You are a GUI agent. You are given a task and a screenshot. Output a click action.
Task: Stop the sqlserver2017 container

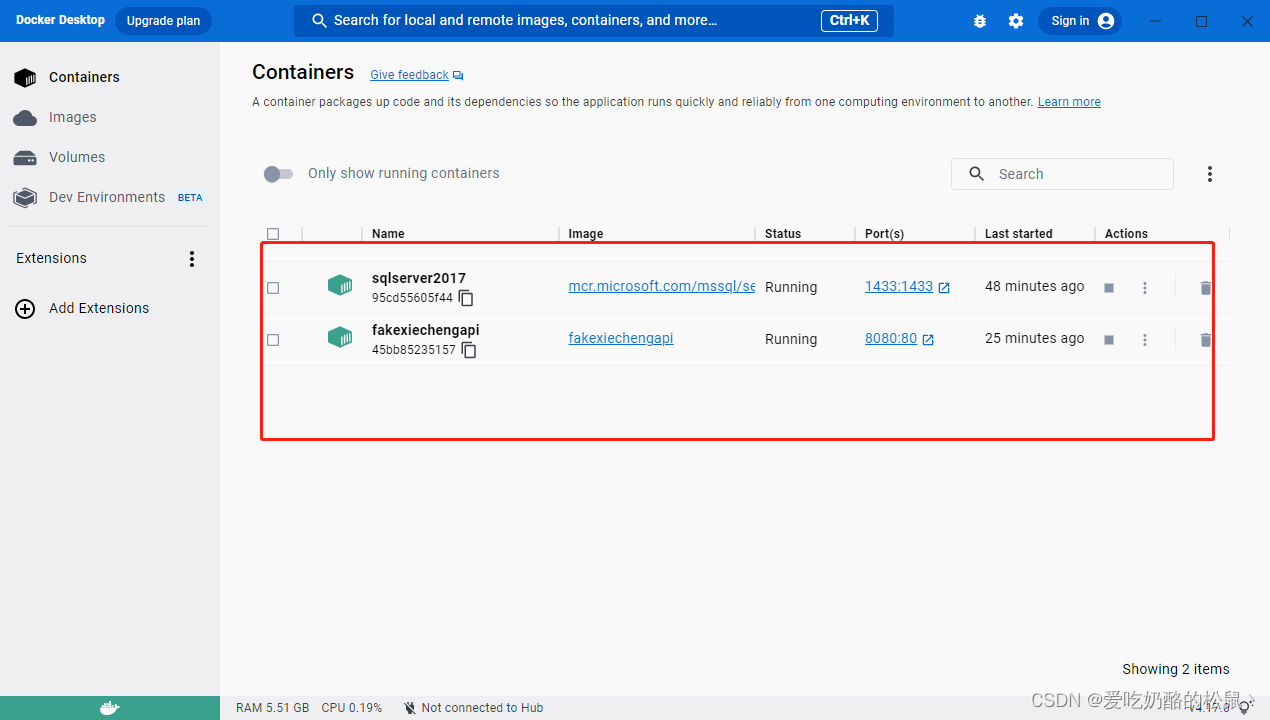pyautogui.click(x=1108, y=288)
